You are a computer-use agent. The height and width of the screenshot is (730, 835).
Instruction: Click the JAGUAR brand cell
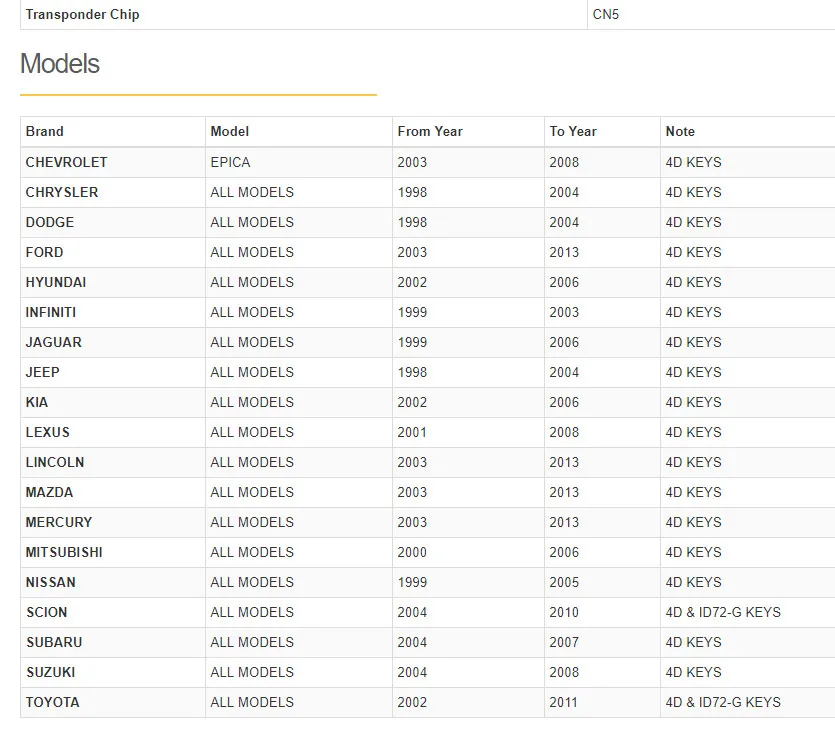coord(54,342)
